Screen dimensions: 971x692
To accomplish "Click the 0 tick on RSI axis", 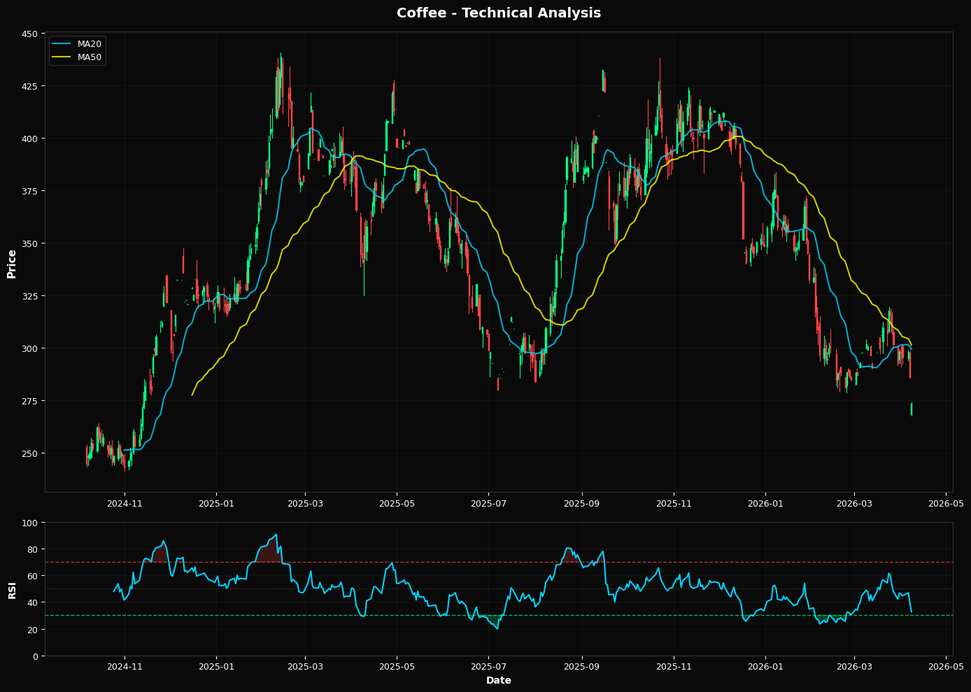I will [x=35, y=656].
